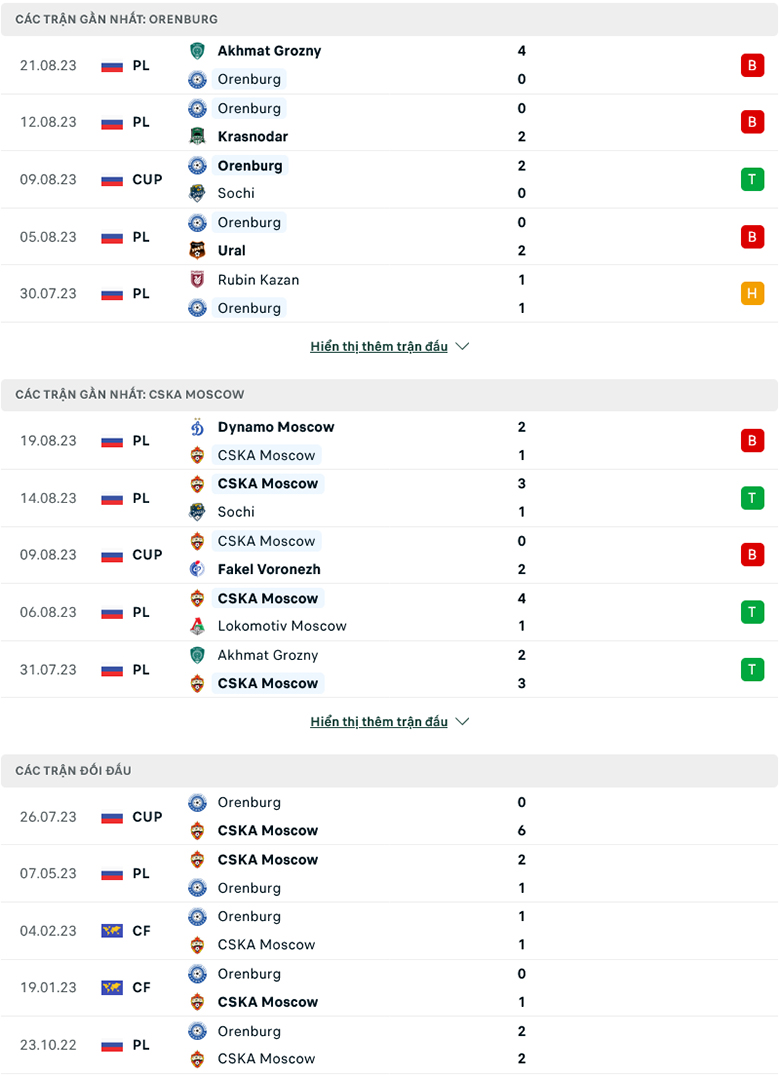Click the Ural team crest icon
Viewport: 780px width, 1076px height.
click(197, 250)
